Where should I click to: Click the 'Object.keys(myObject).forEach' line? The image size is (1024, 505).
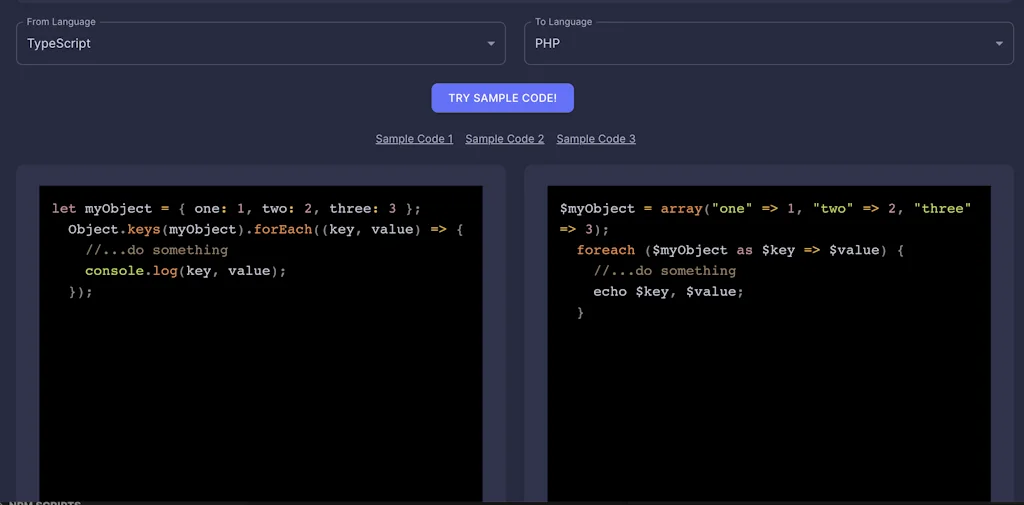(266, 230)
